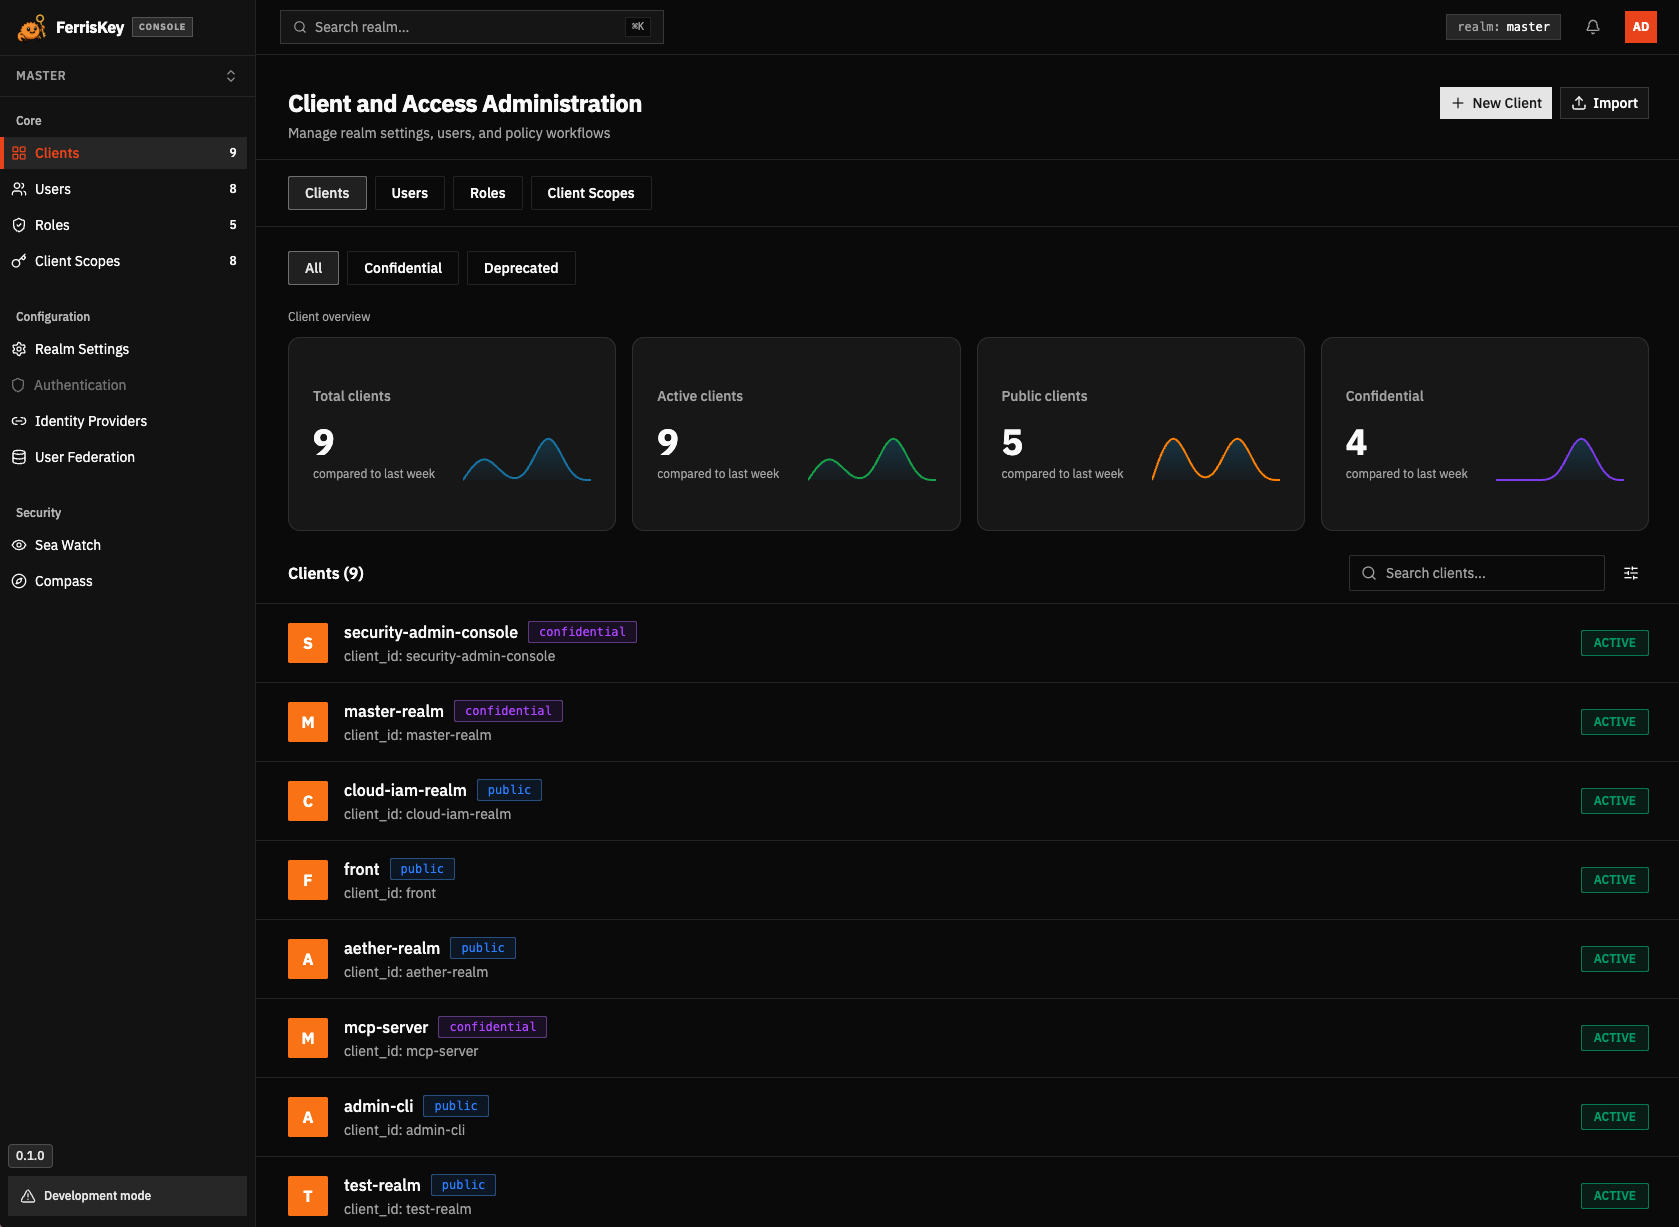Switch to the Roles tab
This screenshot has width=1679, height=1227.
[x=487, y=193]
